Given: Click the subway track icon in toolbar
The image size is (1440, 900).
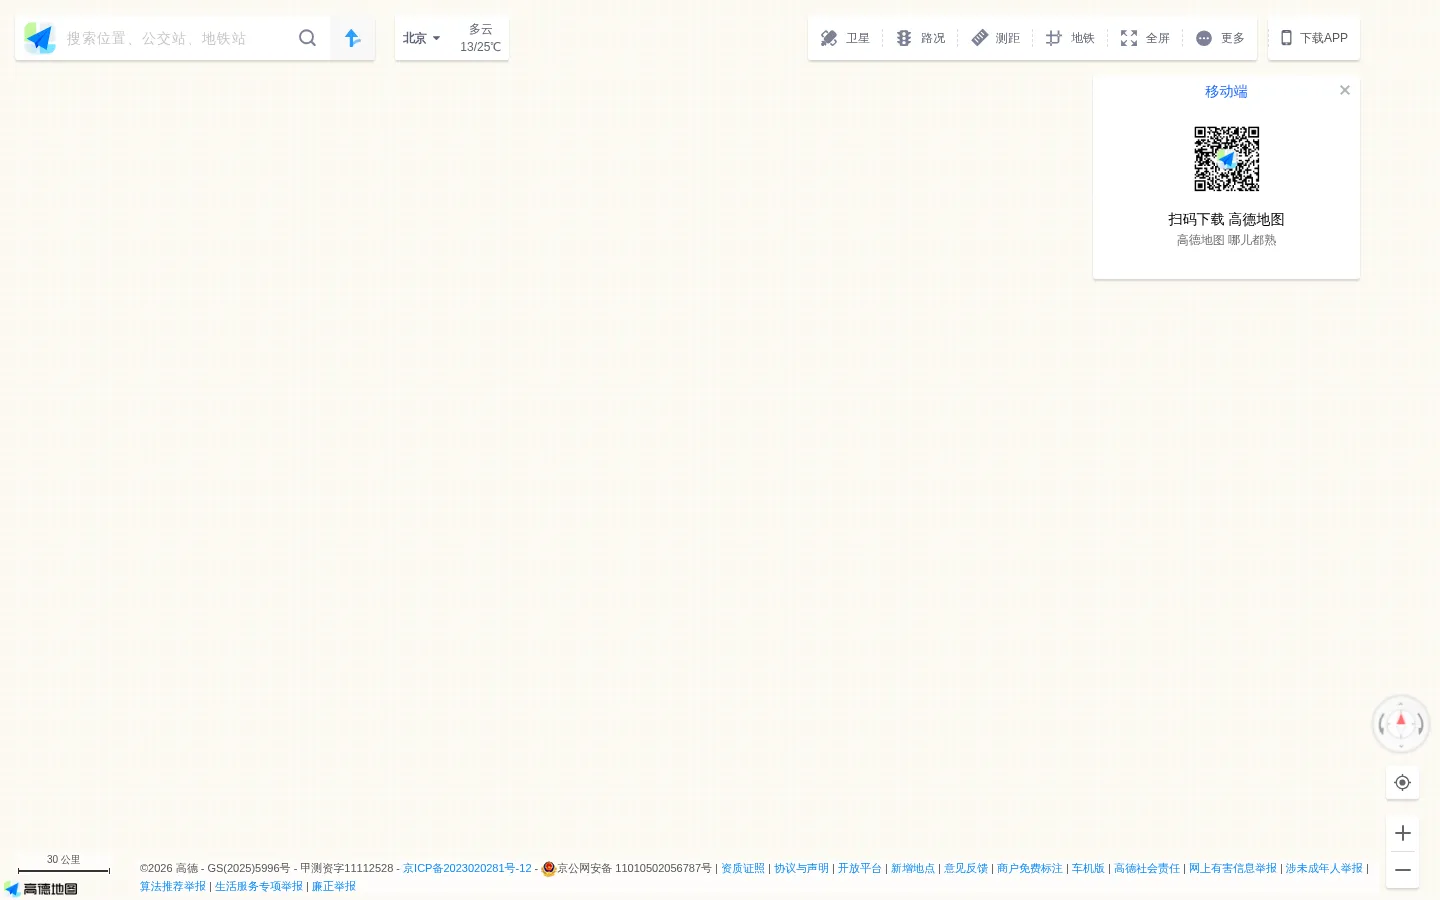Looking at the screenshot, I should tap(1054, 38).
